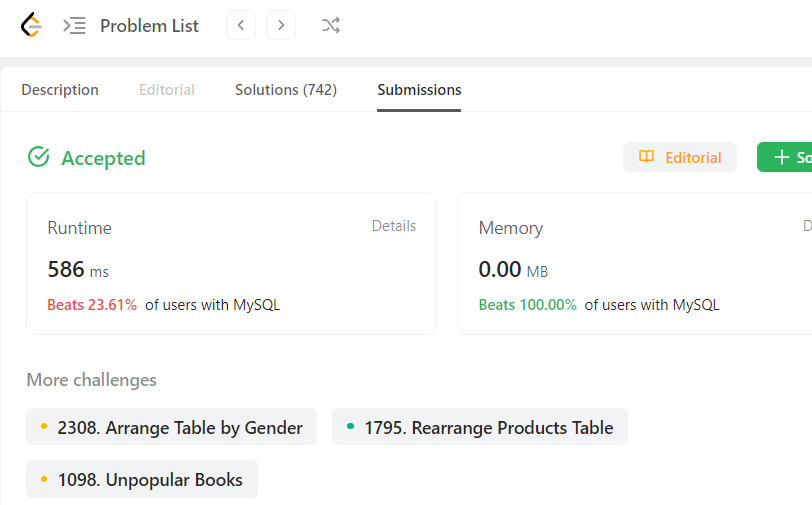Viewport: 812px width, 505px height.
Task: Go to the previous problem arrow
Action: tap(241, 25)
